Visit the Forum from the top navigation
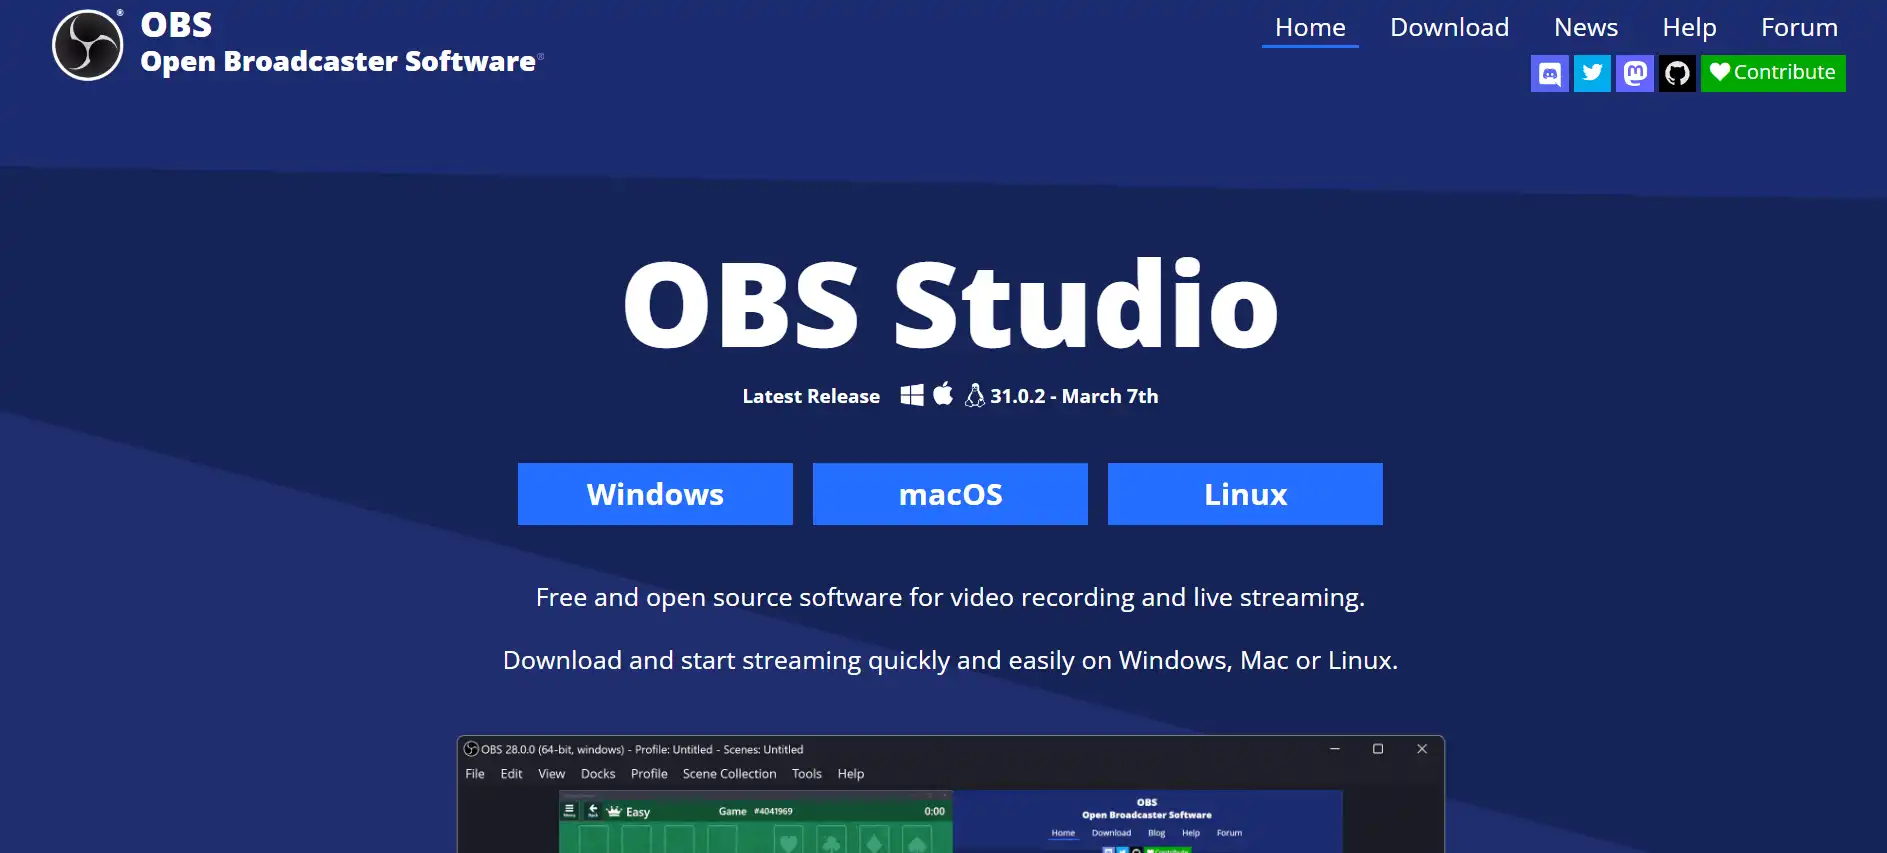The width and height of the screenshot is (1887, 853). point(1799,28)
